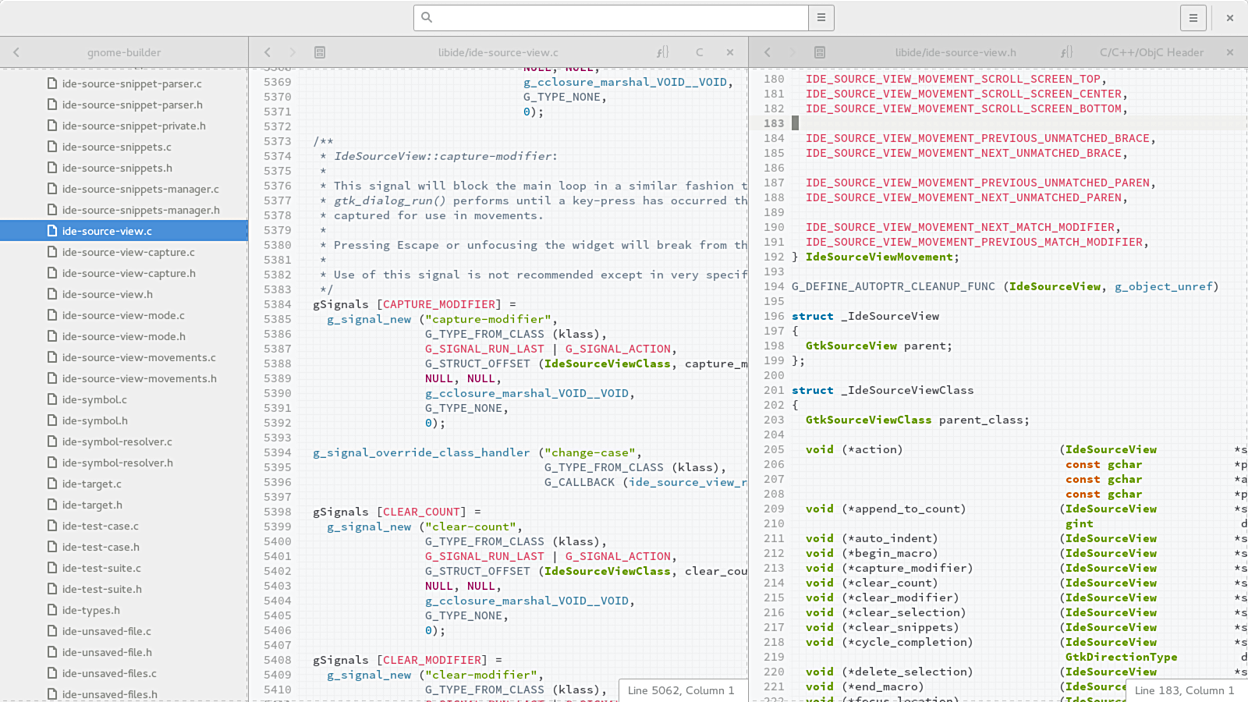Click the Line 5062, Column 1 position indicator
This screenshot has width=1248, height=702.
pyautogui.click(x=681, y=690)
